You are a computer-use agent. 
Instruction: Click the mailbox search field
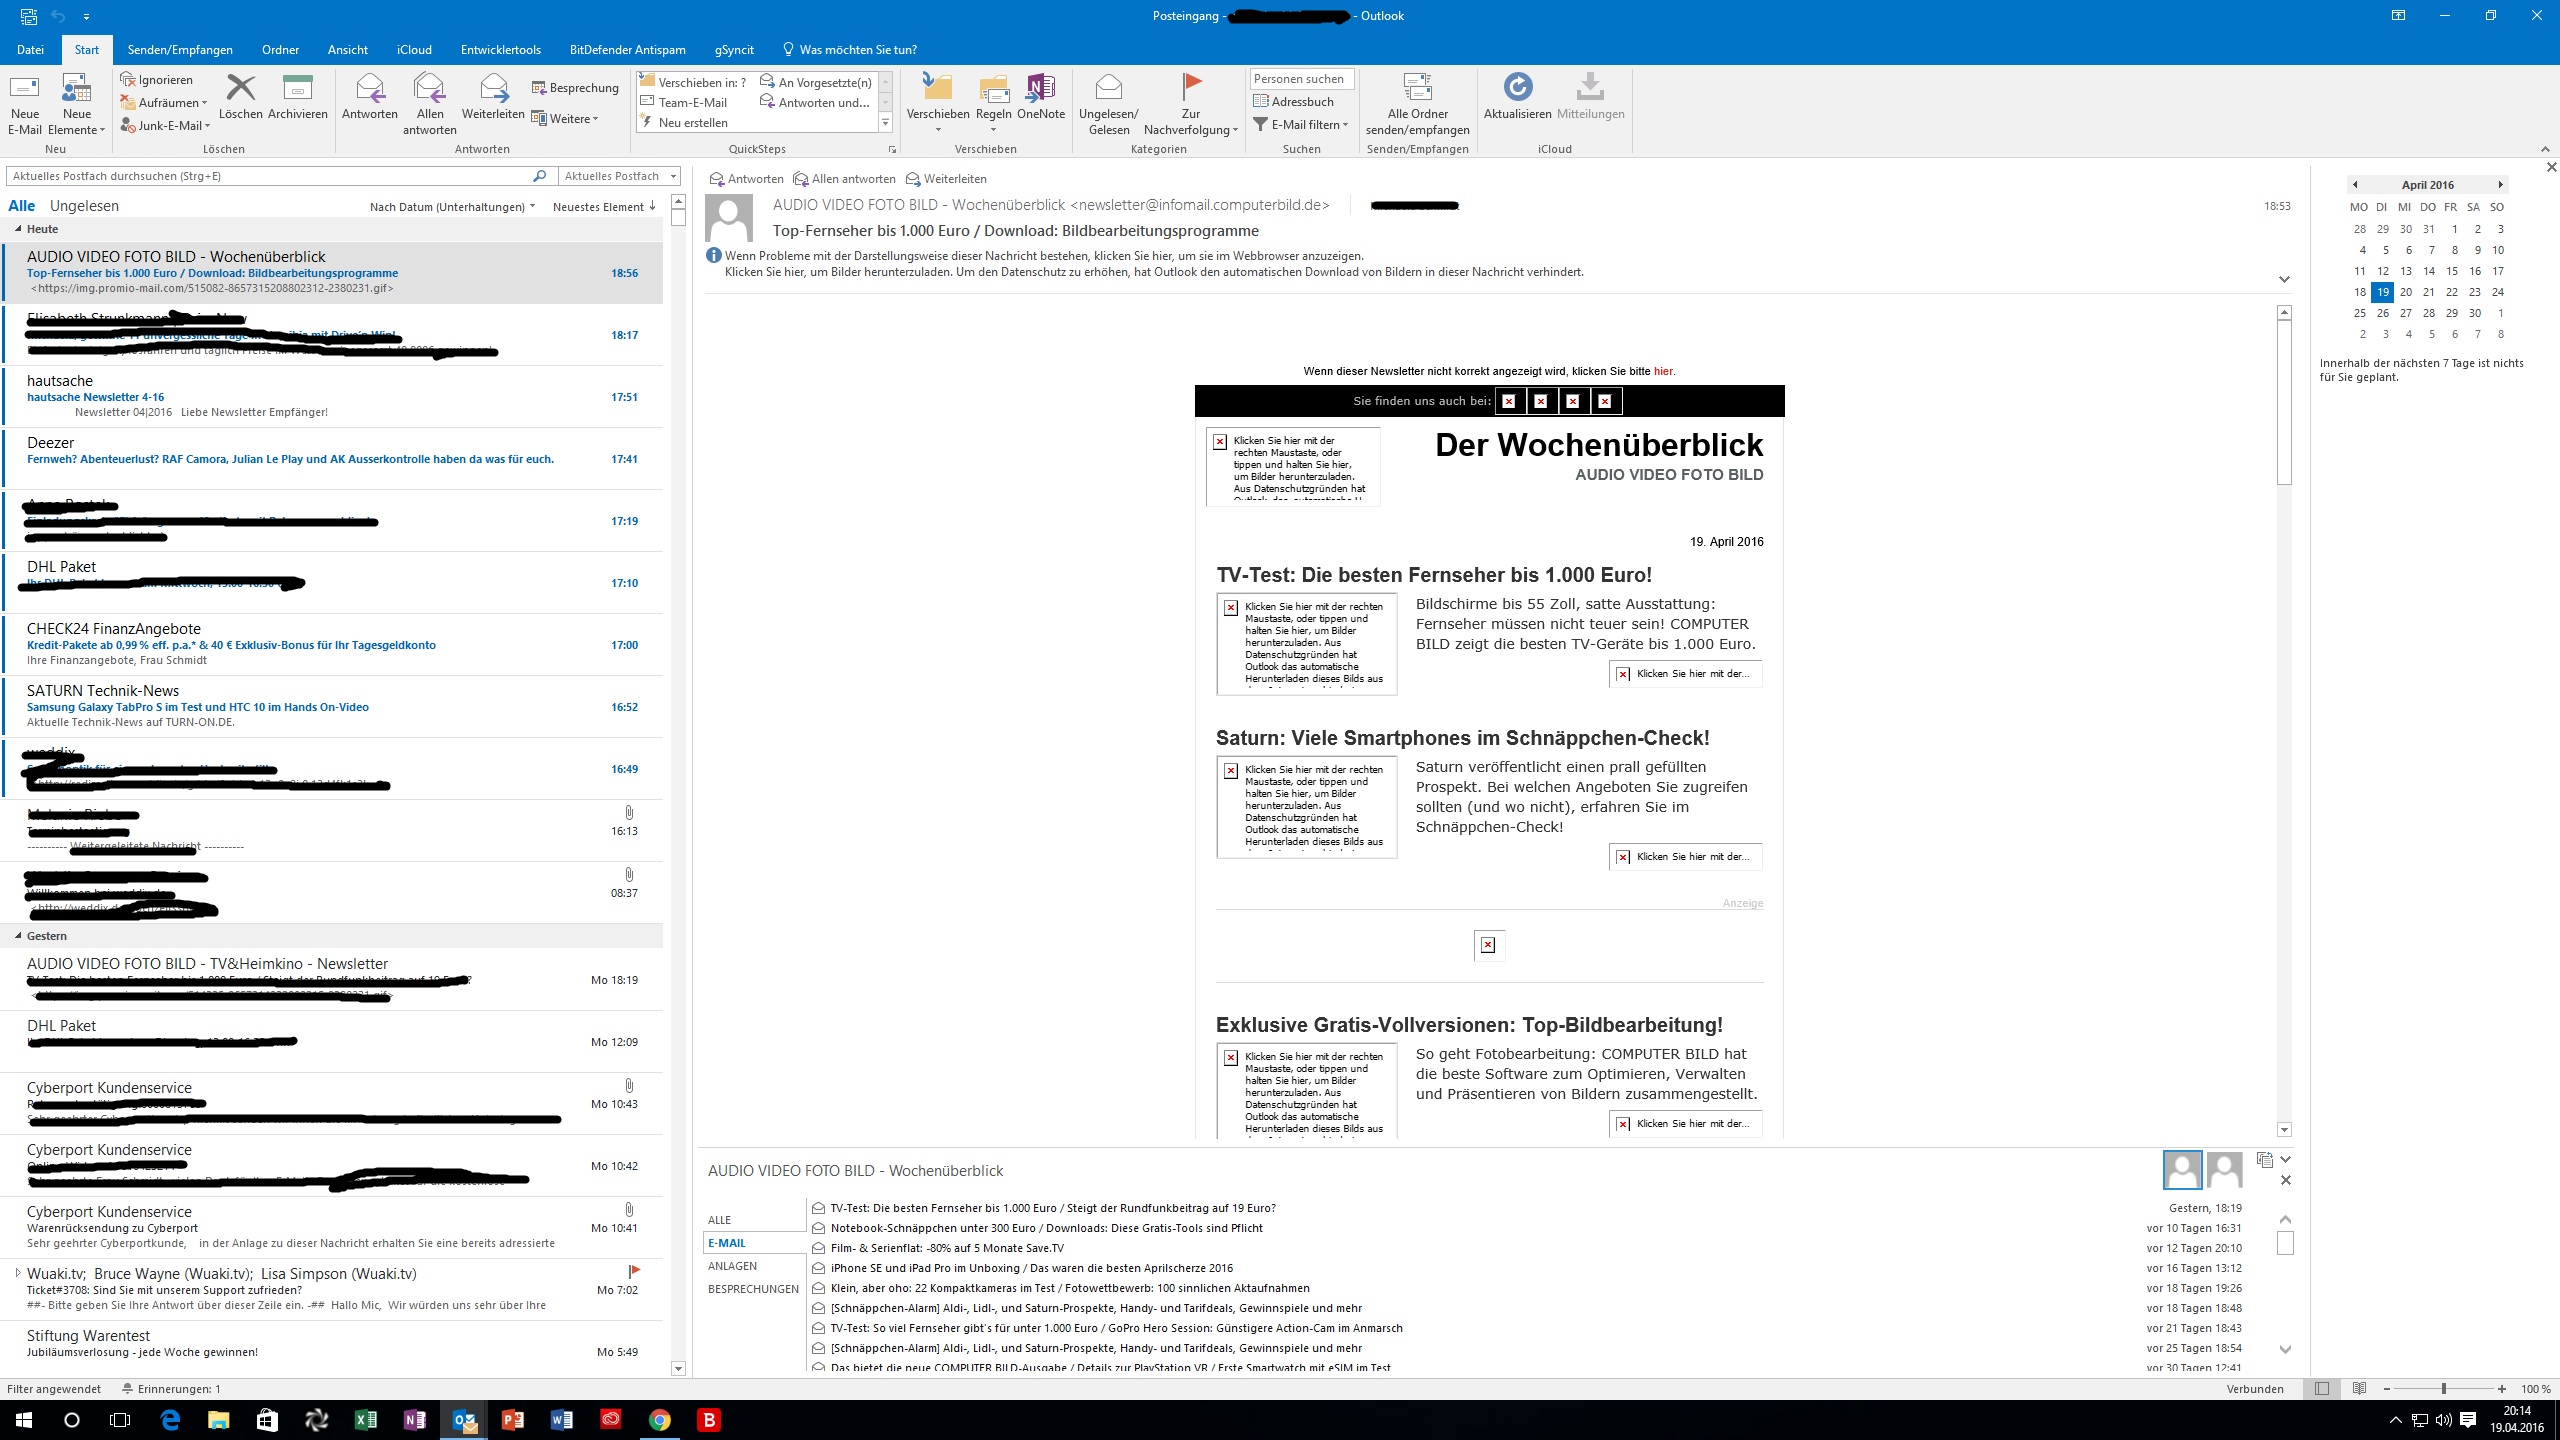coord(270,176)
